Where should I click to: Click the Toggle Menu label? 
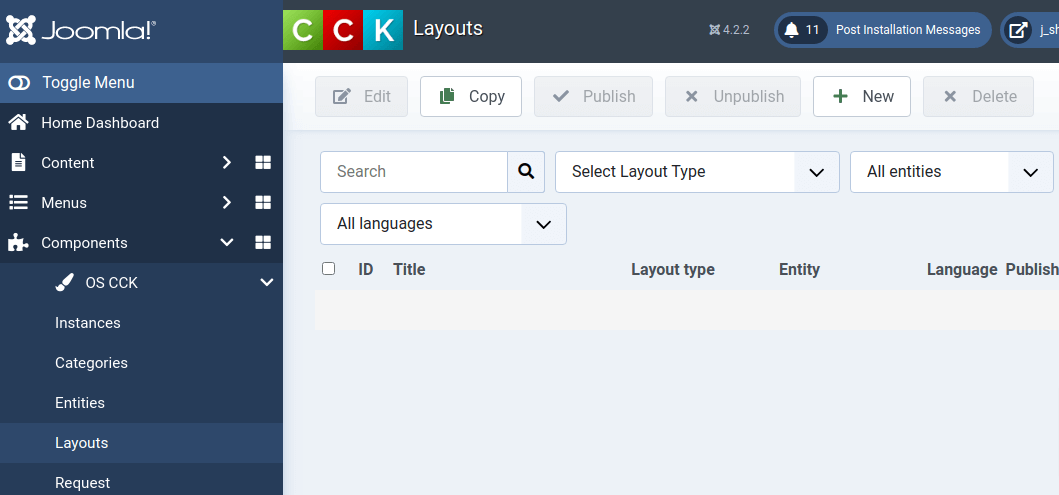[x=88, y=82]
